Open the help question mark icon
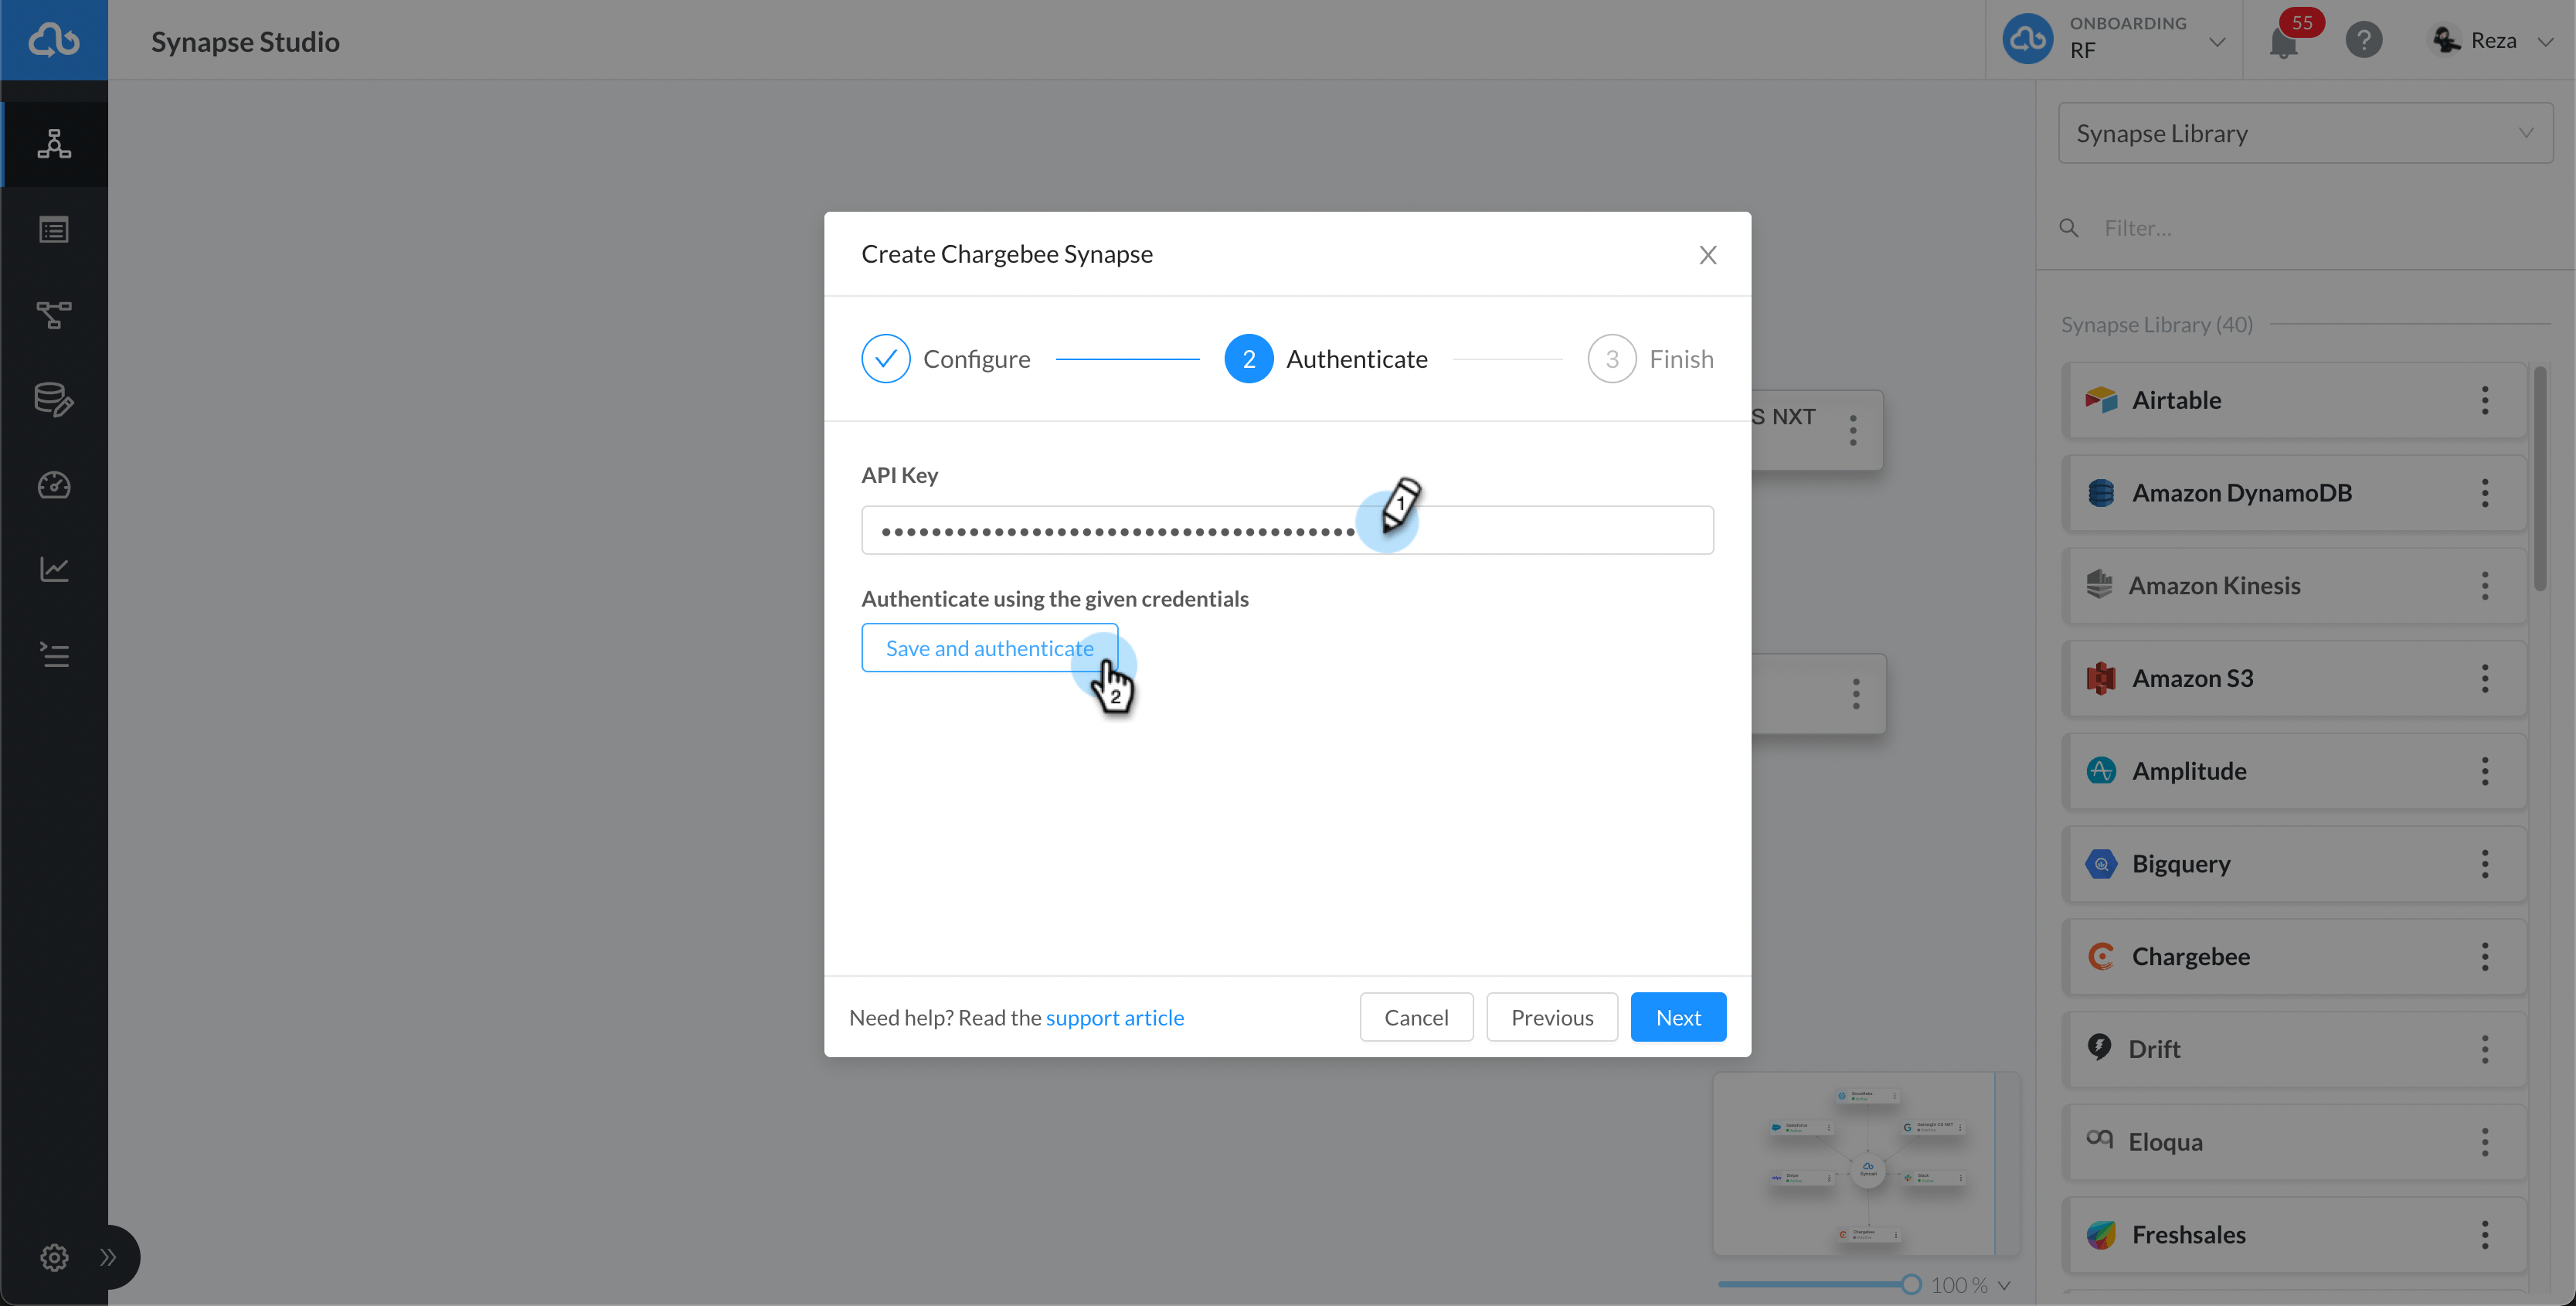2576x1306 pixels. click(x=2364, y=40)
